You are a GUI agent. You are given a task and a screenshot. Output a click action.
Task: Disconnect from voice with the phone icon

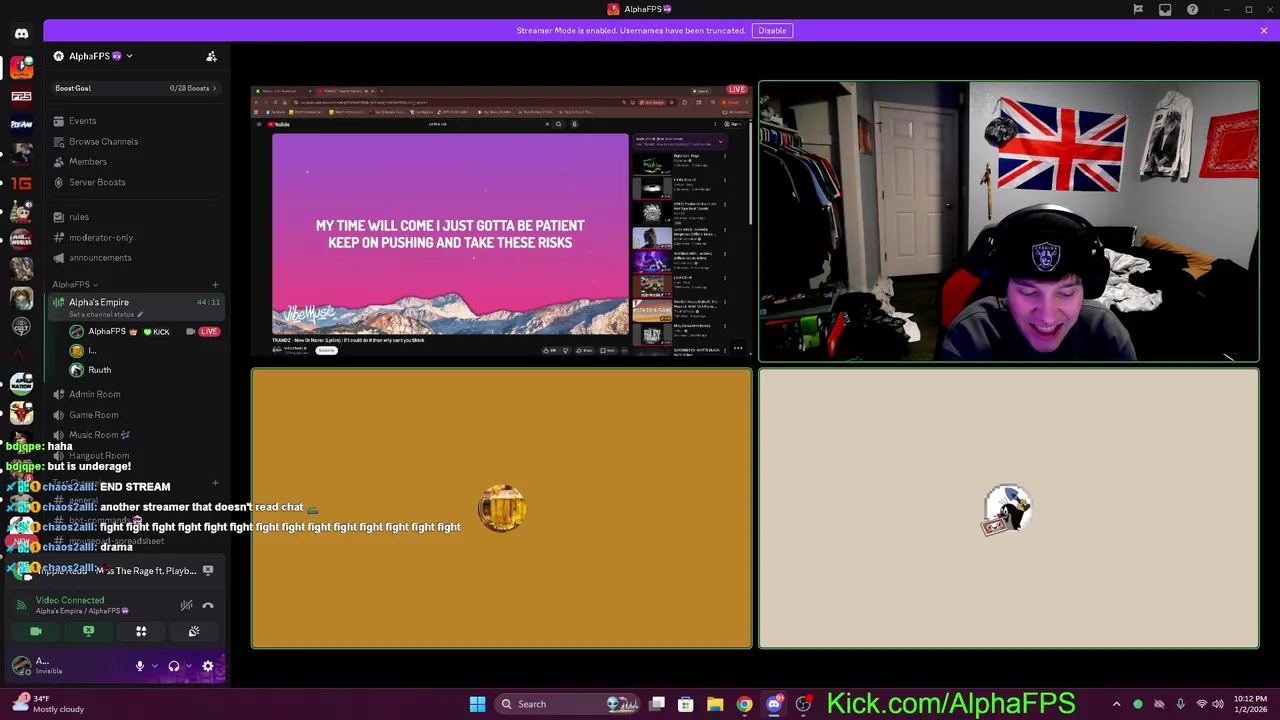[x=208, y=605]
